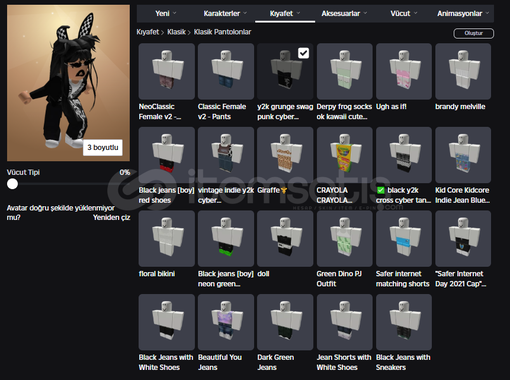The width and height of the screenshot is (510, 380).
Task: Click the Oluştur button
Action: pyautogui.click(x=474, y=33)
